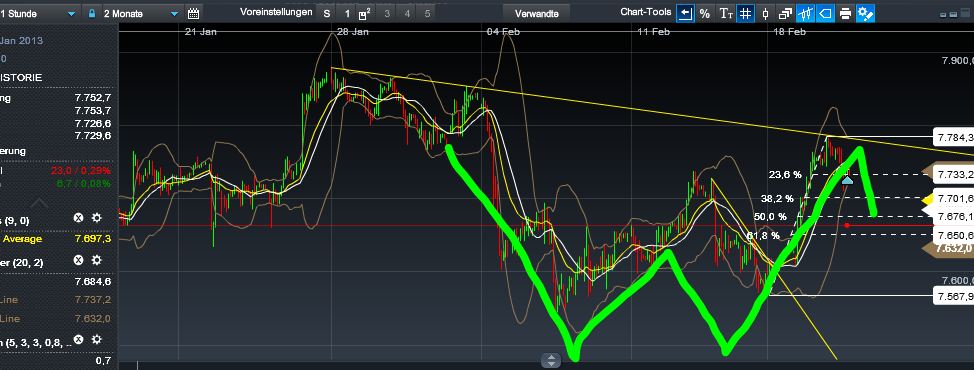Click the 18 Feb date label
This screenshot has width=974, height=370.
(x=789, y=32)
